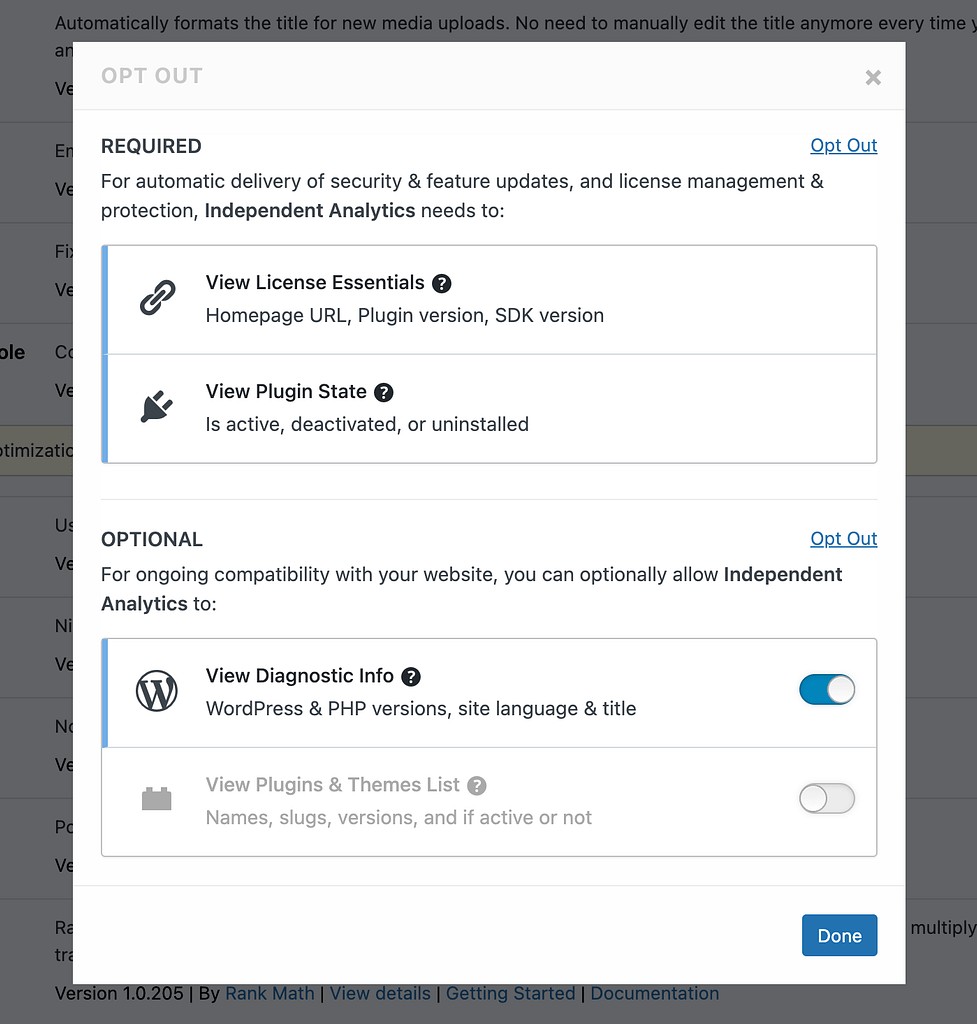The width and height of the screenshot is (977, 1024).
Task: Open help info for View Diagnostic Info
Action: [x=411, y=677]
